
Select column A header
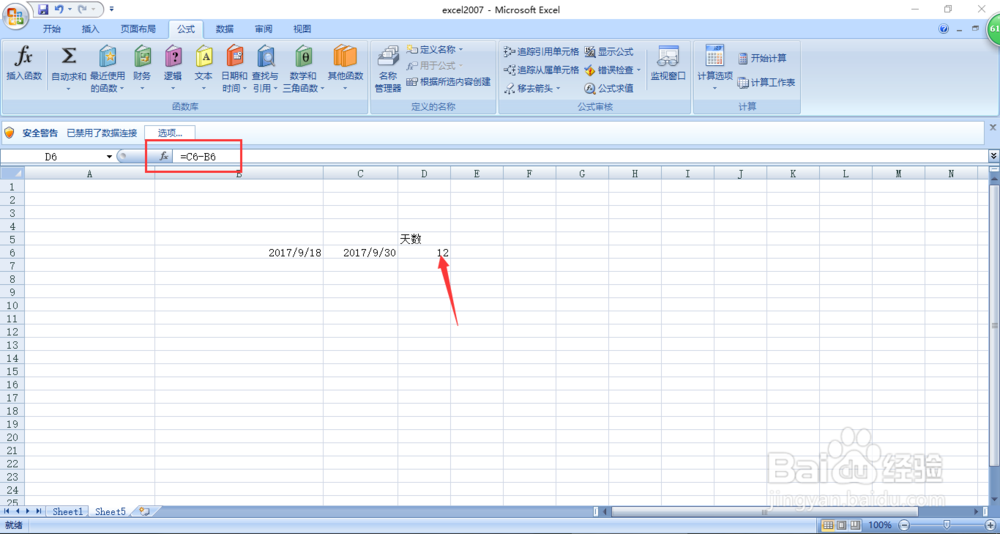(89, 174)
